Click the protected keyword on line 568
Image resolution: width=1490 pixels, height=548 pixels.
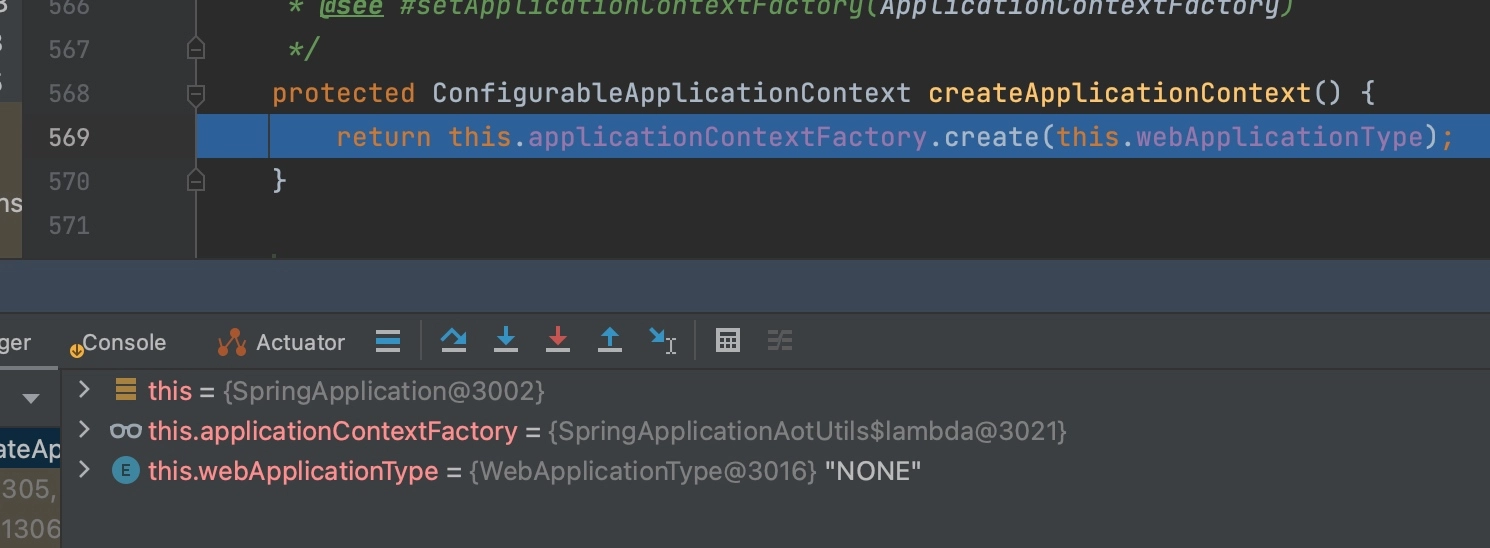pos(343,94)
